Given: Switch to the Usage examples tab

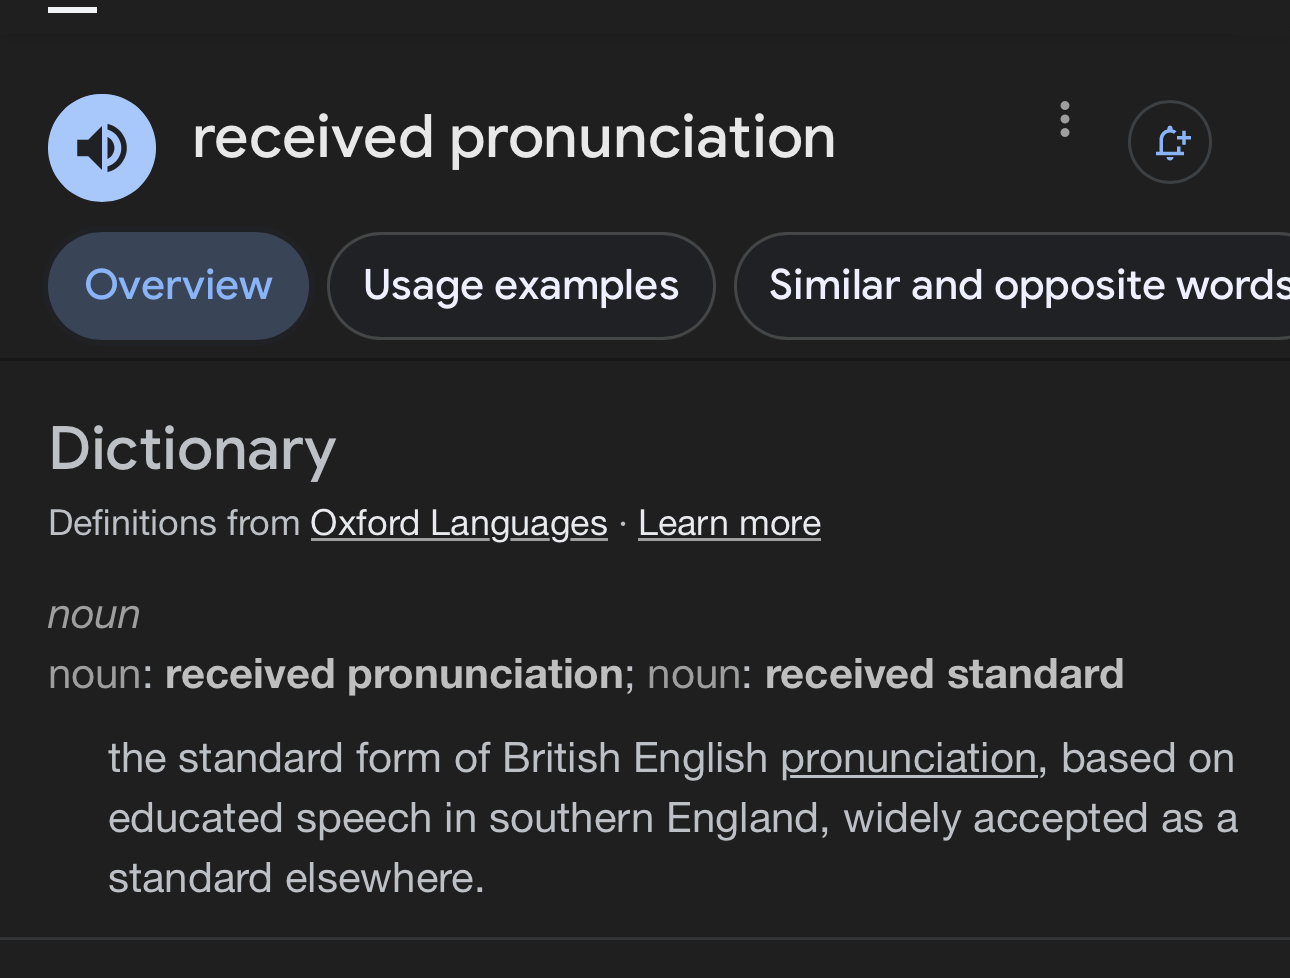Looking at the screenshot, I should pos(521,286).
